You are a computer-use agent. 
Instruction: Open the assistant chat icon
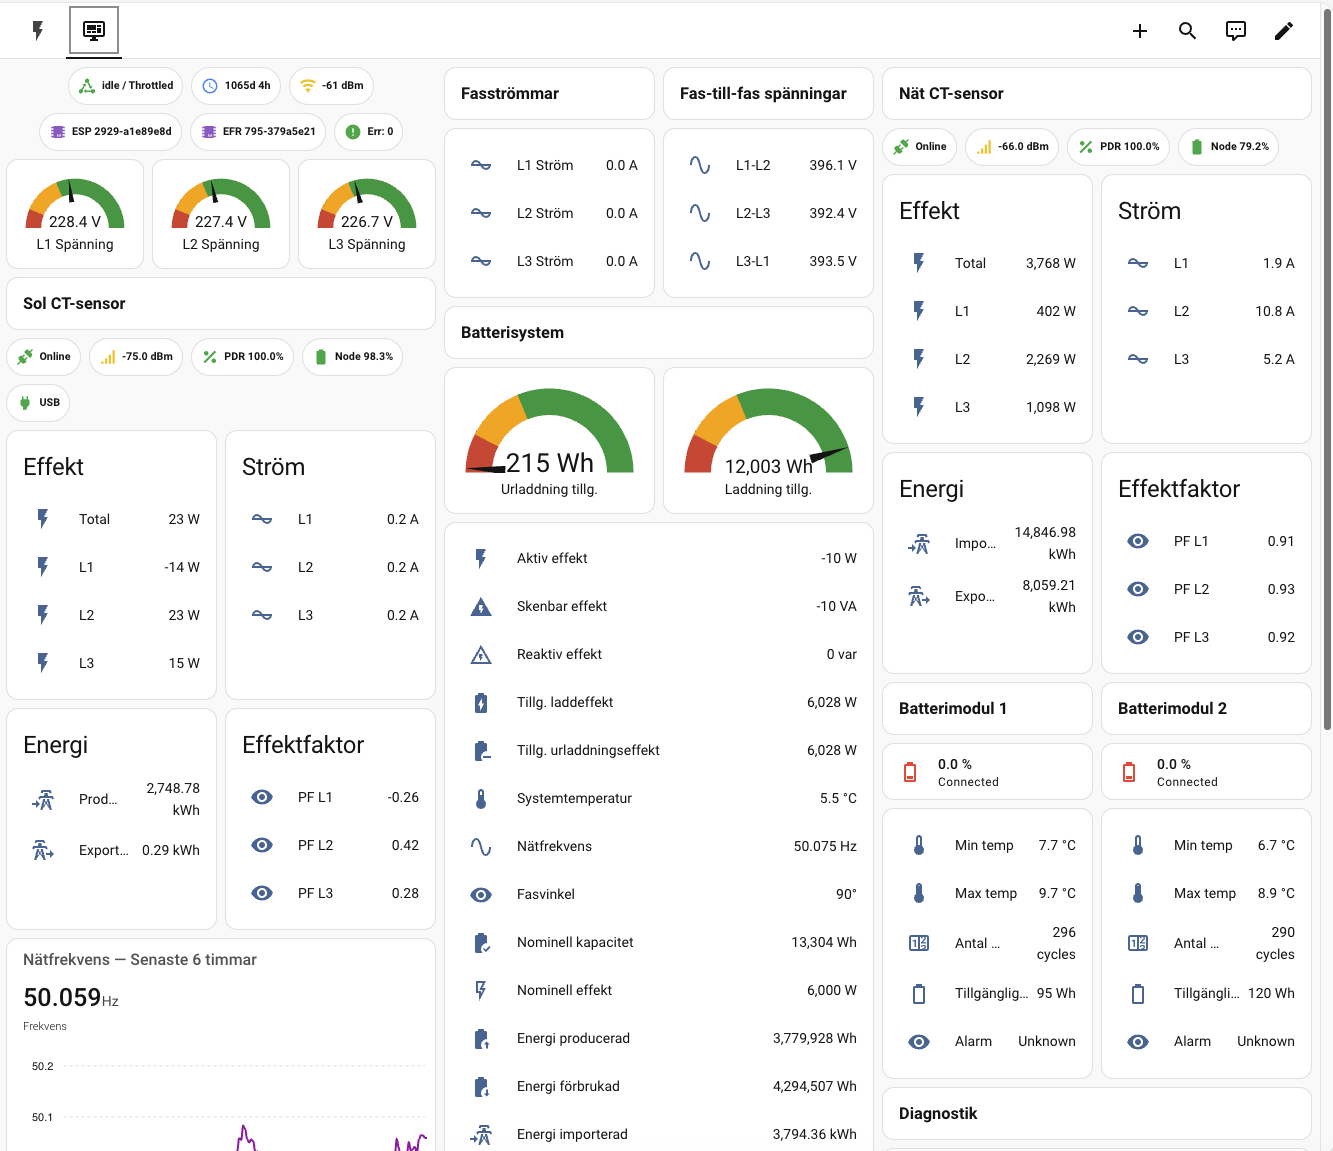[1236, 31]
